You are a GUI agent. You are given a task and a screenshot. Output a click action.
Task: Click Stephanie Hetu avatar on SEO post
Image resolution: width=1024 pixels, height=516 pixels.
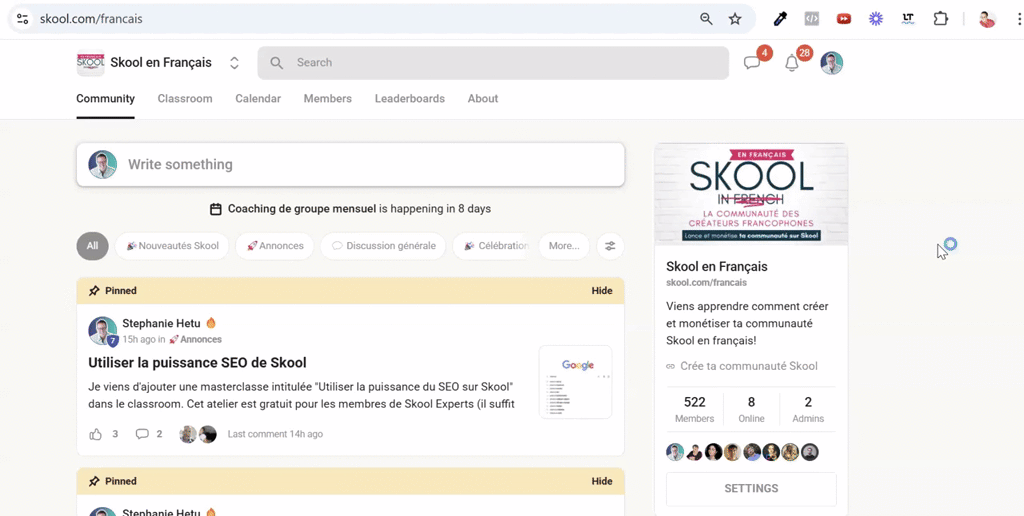(103, 331)
